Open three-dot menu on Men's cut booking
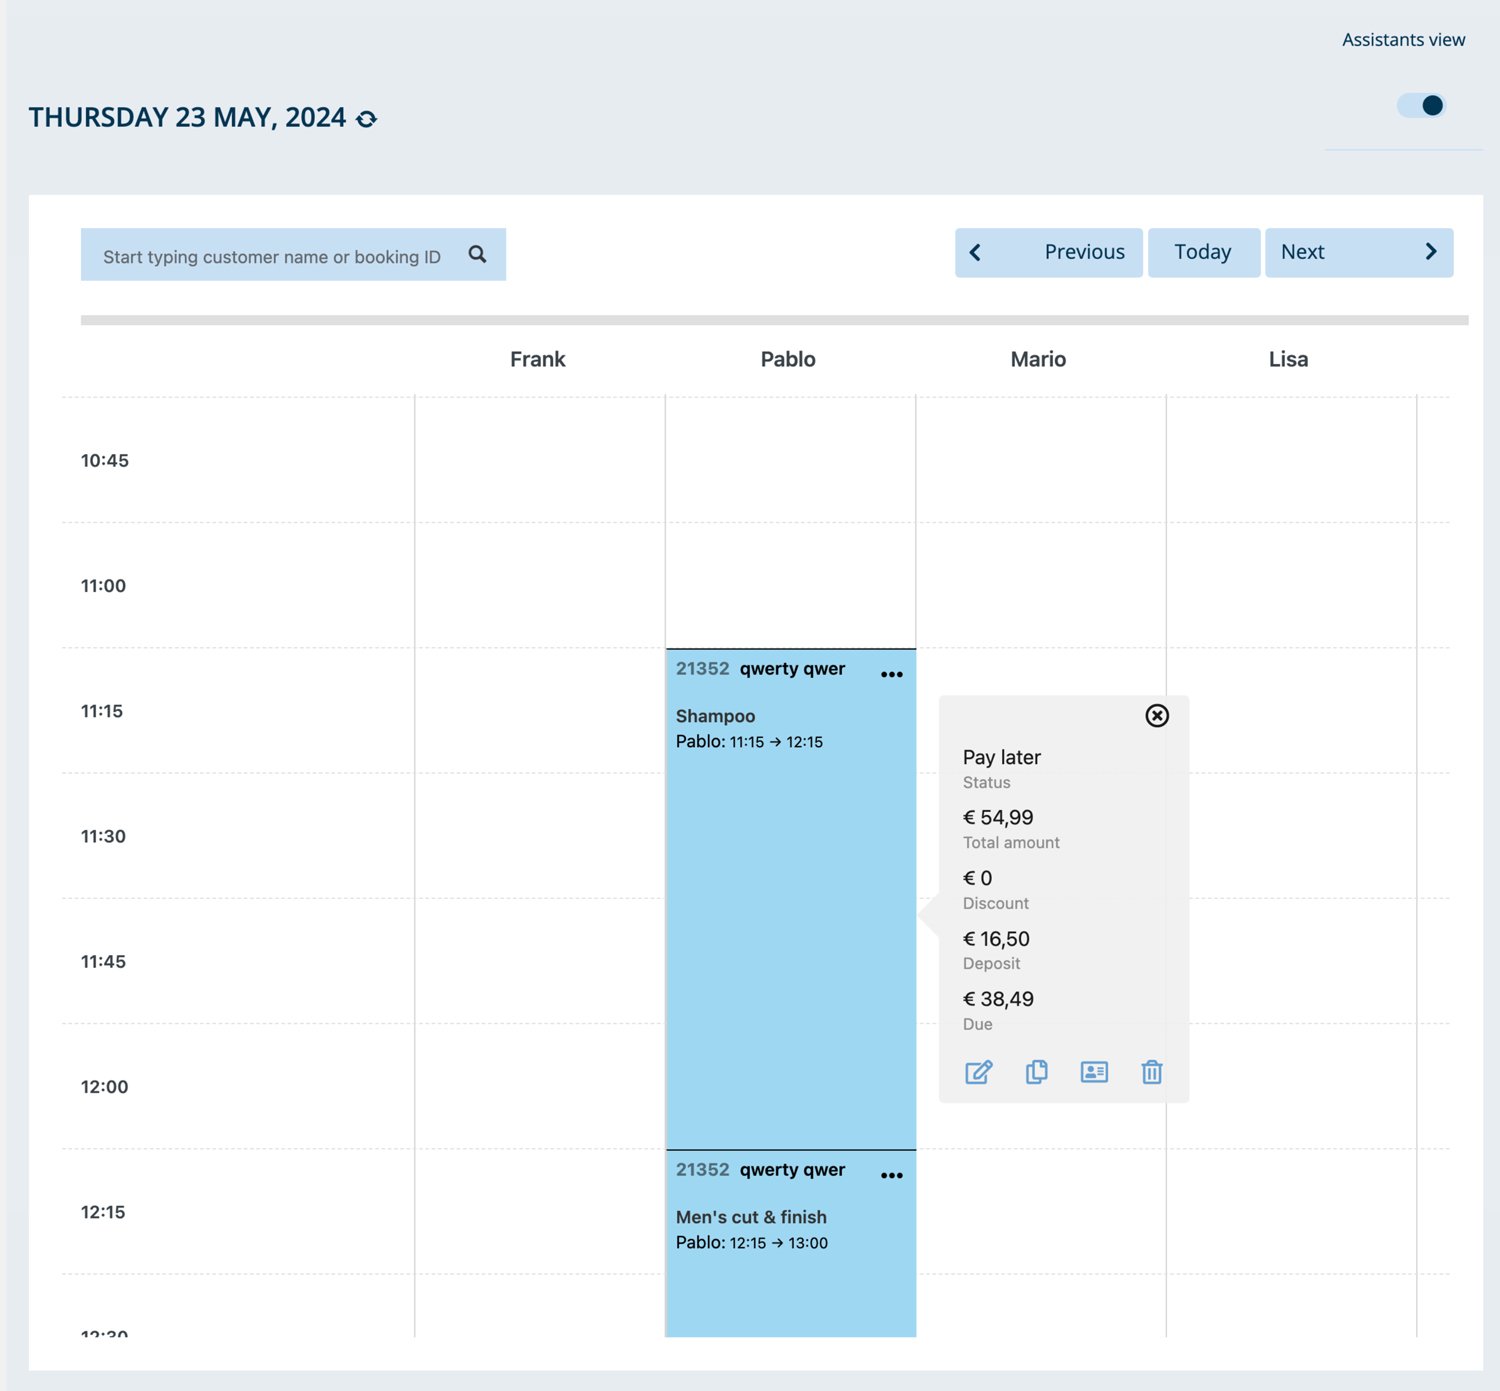The width and height of the screenshot is (1500, 1391). 891,1176
